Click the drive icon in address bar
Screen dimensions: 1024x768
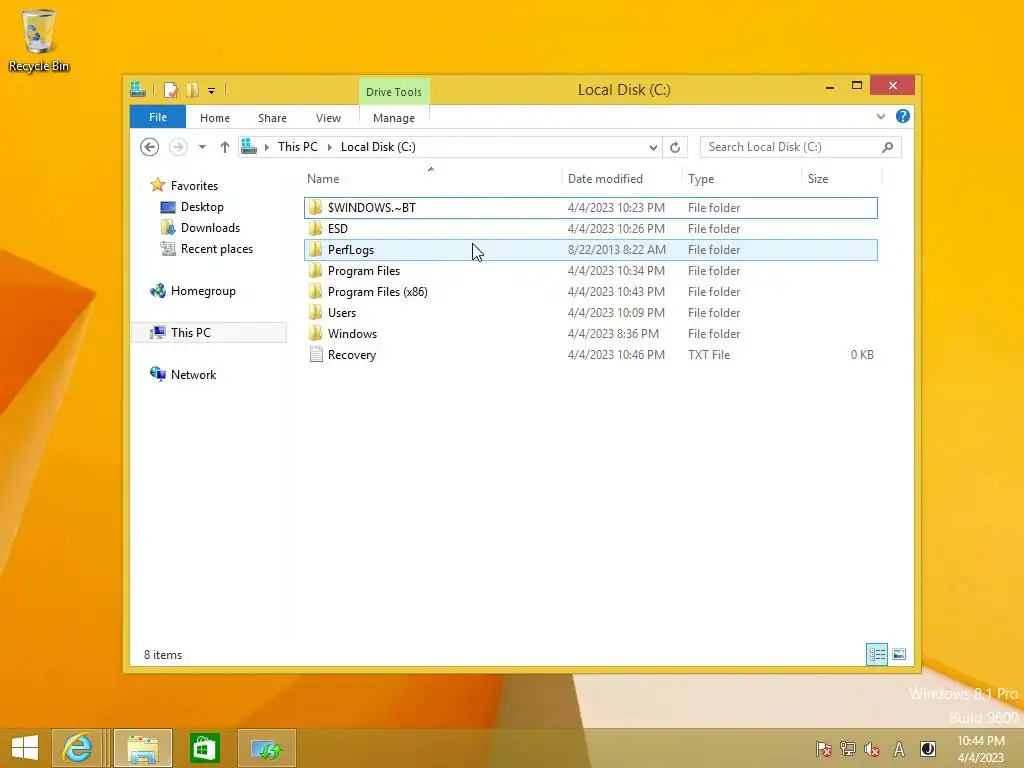(249, 146)
